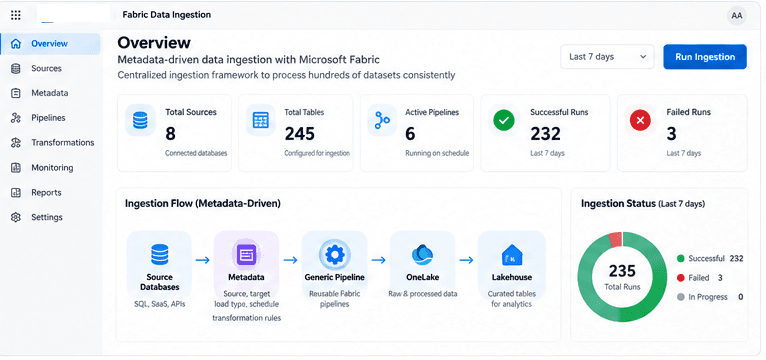Click the Total Tables value 245
The width and height of the screenshot is (766, 360).
[x=299, y=133]
